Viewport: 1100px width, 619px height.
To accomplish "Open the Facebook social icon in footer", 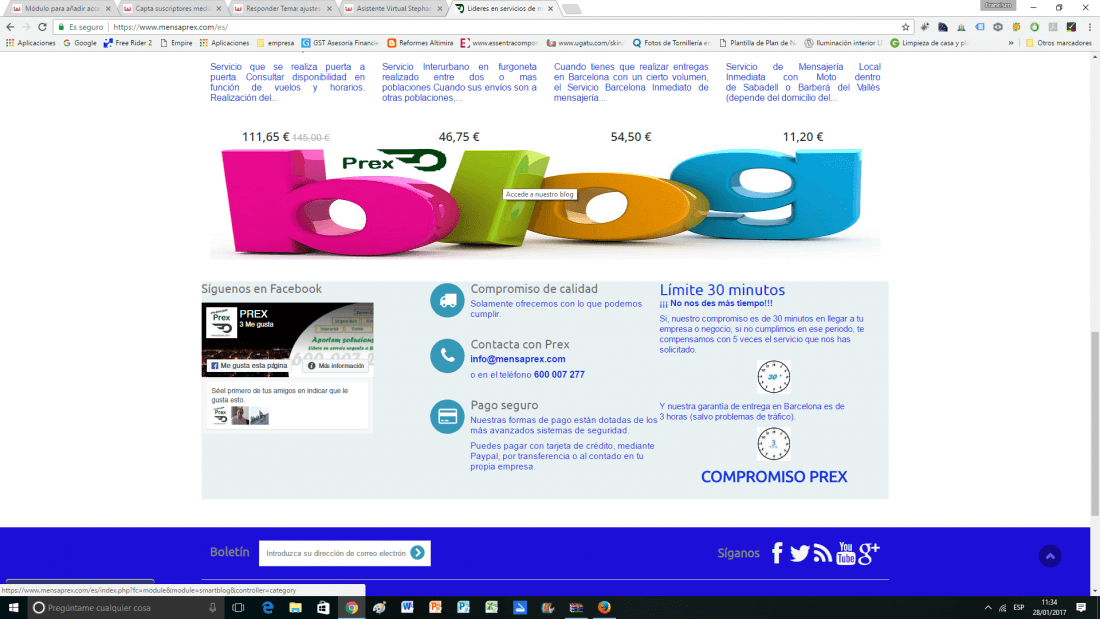I will 777,553.
